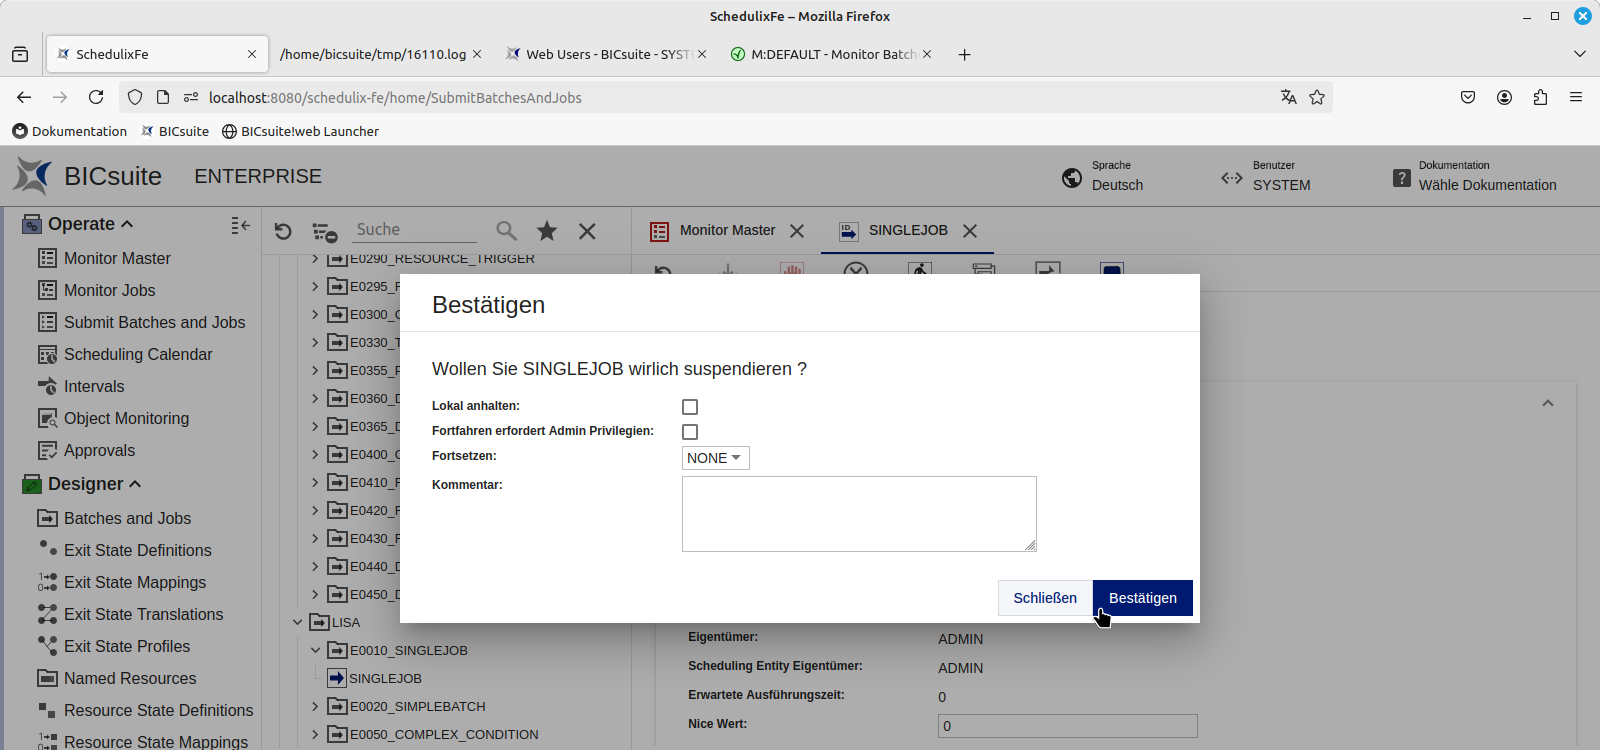Bookmark this page star icon

click(x=1317, y=97)
